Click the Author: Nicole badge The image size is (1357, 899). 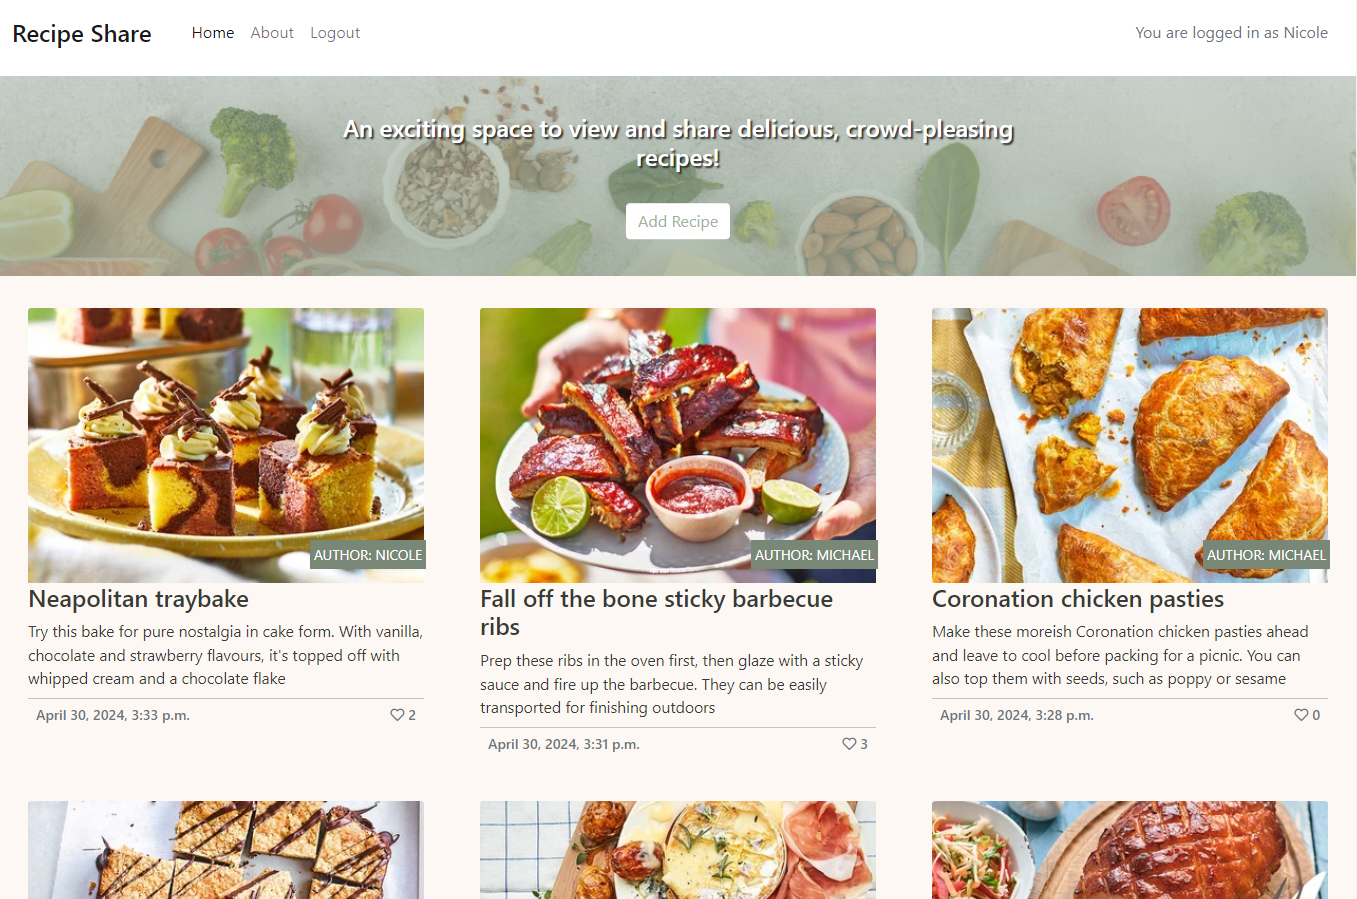click(x=368, y=555)
